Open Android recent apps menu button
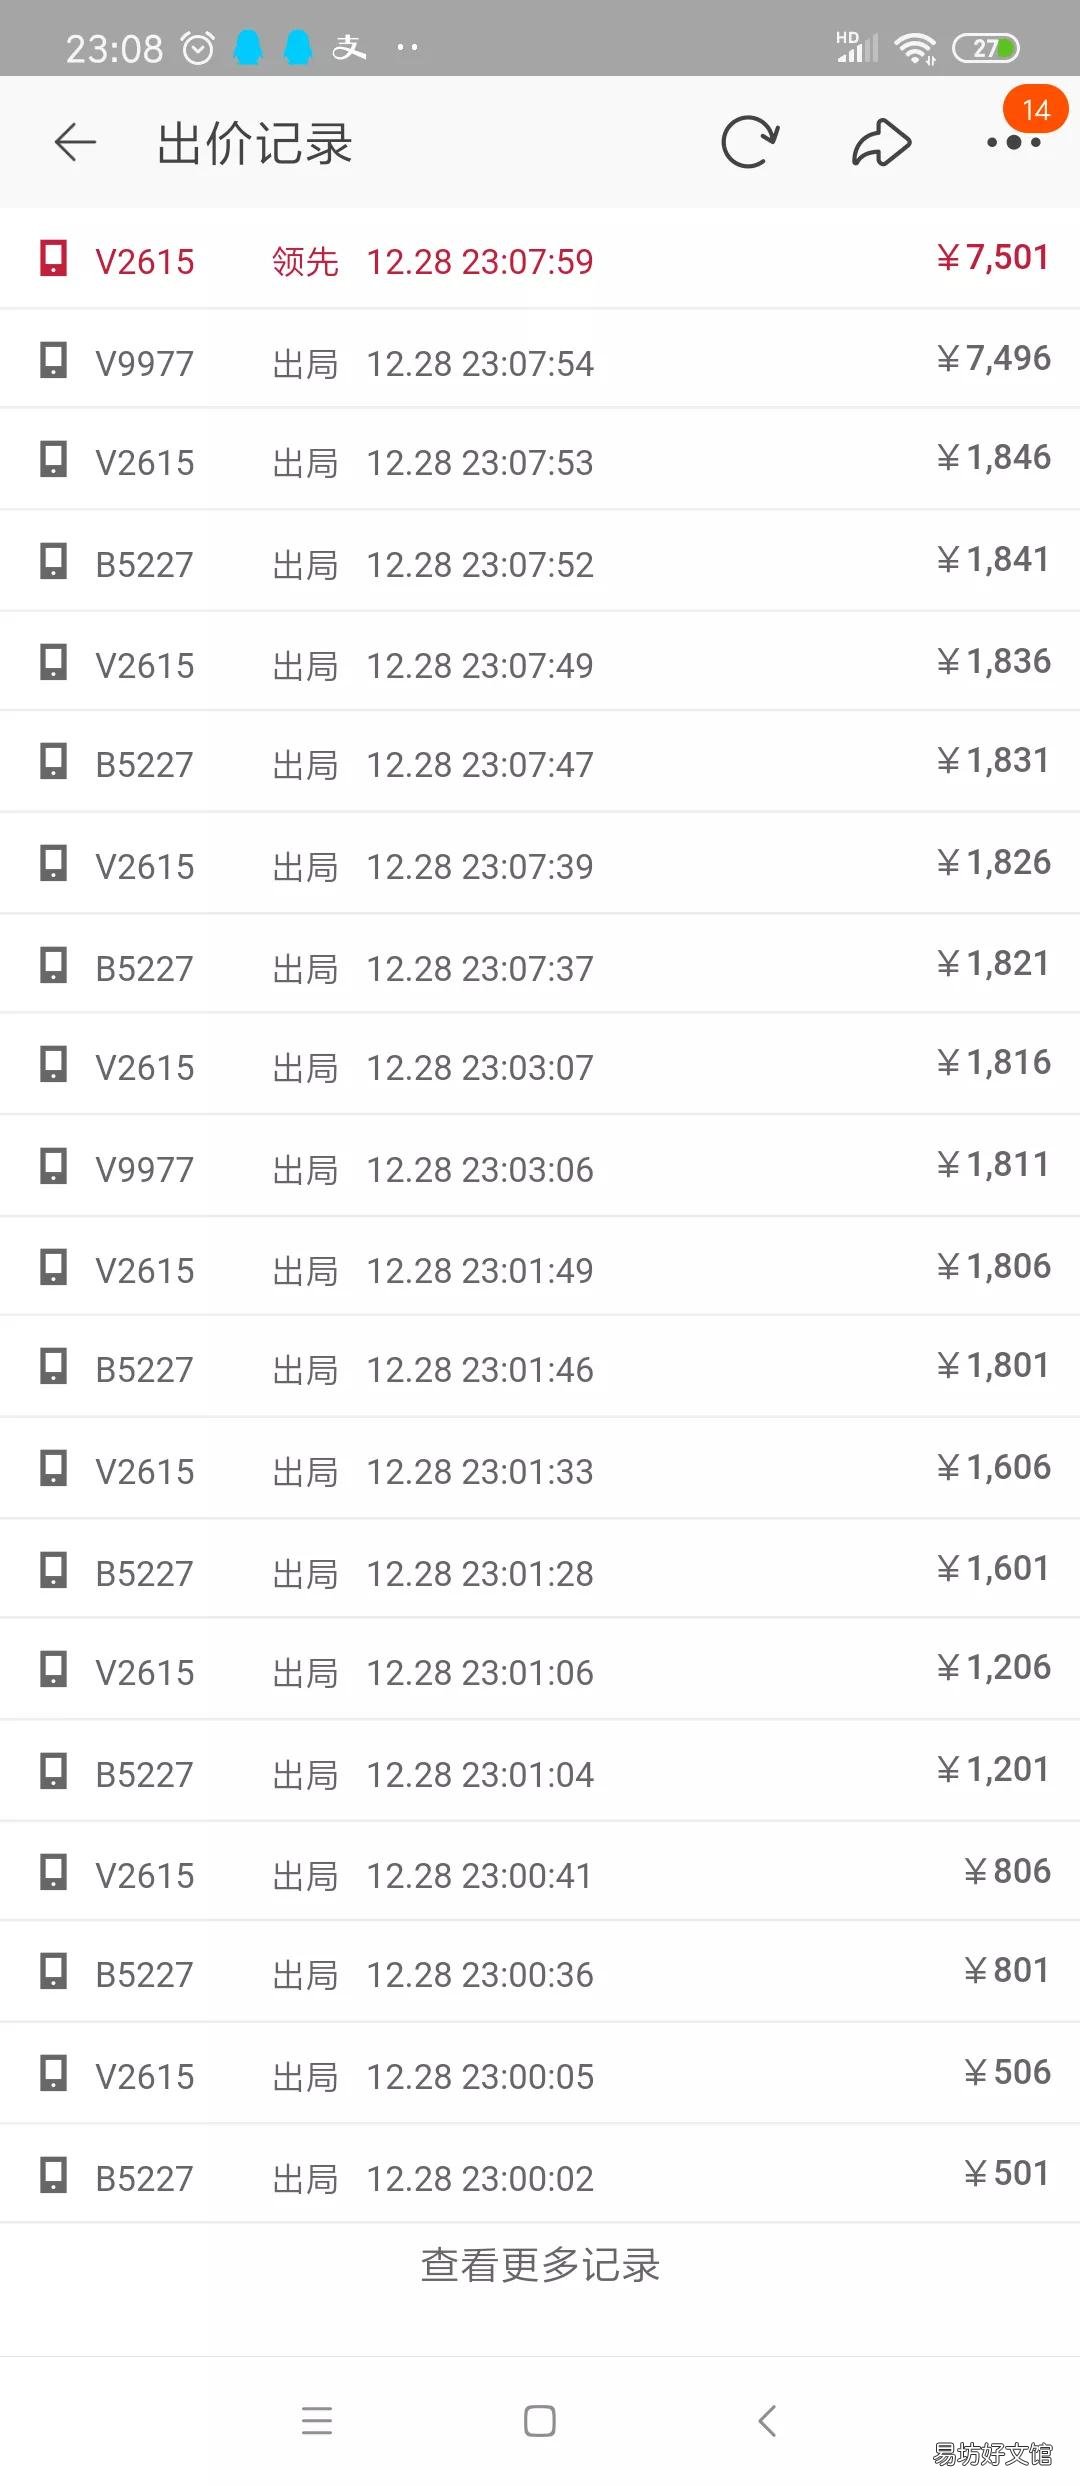Screen dimensions: 1080x2486 [x=317, y=2420]
